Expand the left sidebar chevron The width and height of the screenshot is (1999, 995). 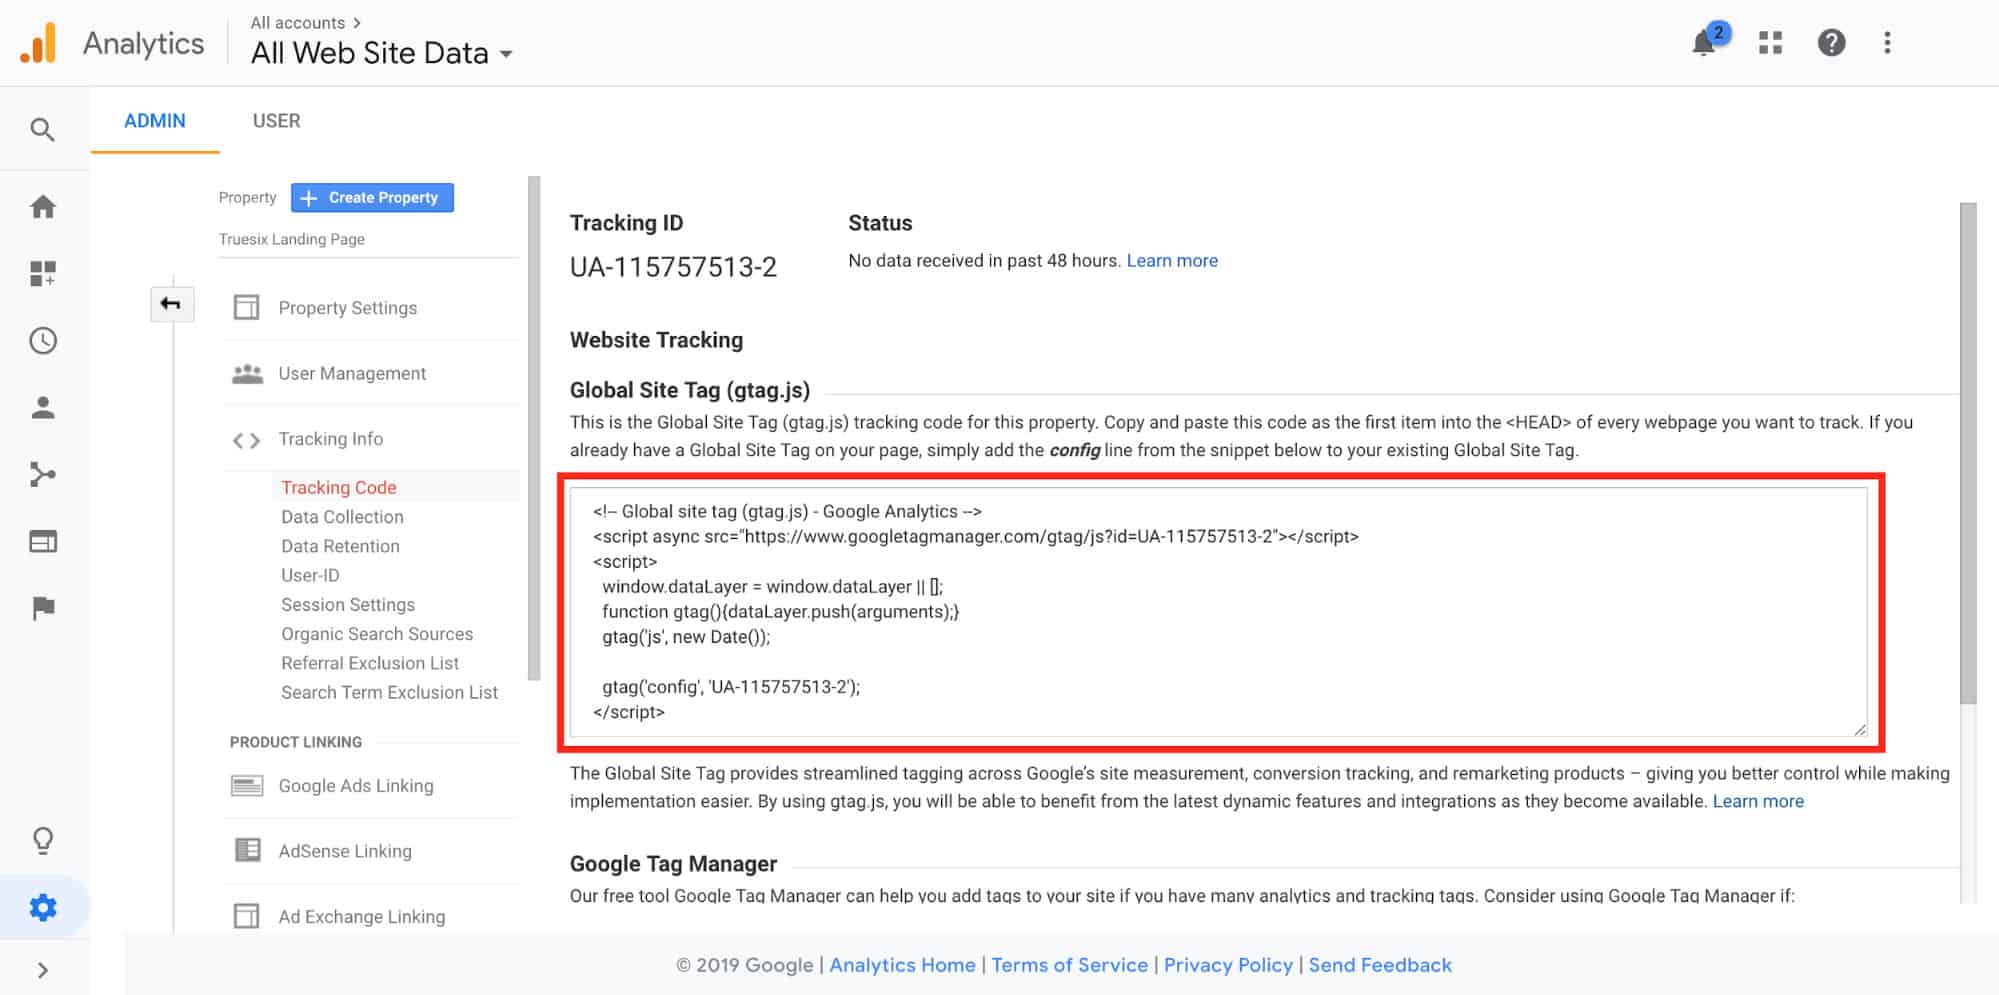coord(43,970)
